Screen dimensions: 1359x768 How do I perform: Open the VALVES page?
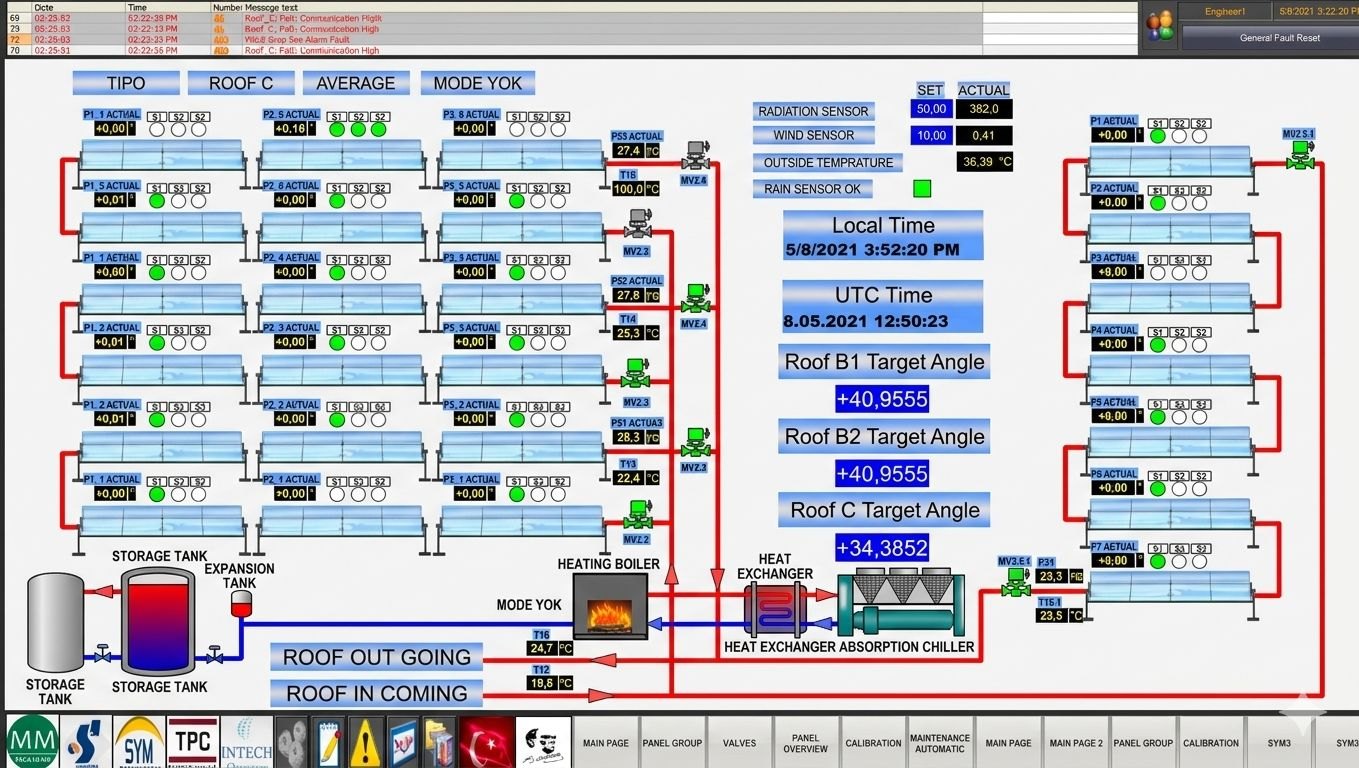(x=739, y=743)
